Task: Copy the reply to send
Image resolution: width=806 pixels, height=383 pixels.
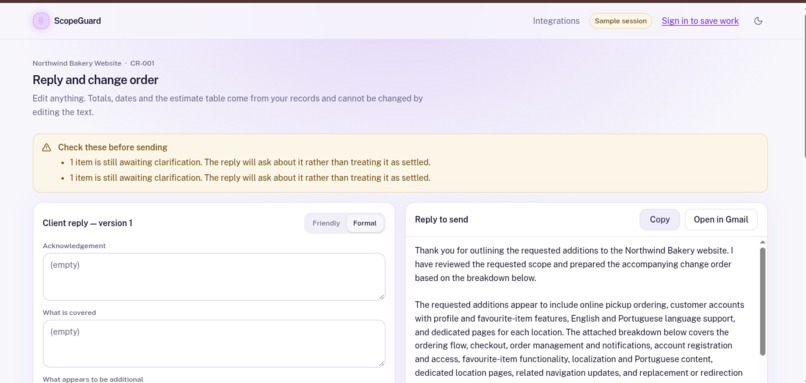Action: (x=660, y=220)
